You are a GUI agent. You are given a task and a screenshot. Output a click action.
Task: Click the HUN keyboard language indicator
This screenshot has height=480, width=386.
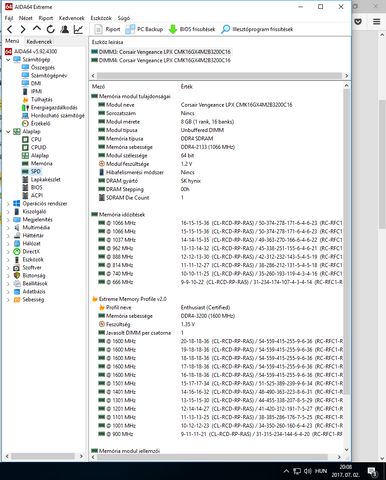tap(321, 471)
